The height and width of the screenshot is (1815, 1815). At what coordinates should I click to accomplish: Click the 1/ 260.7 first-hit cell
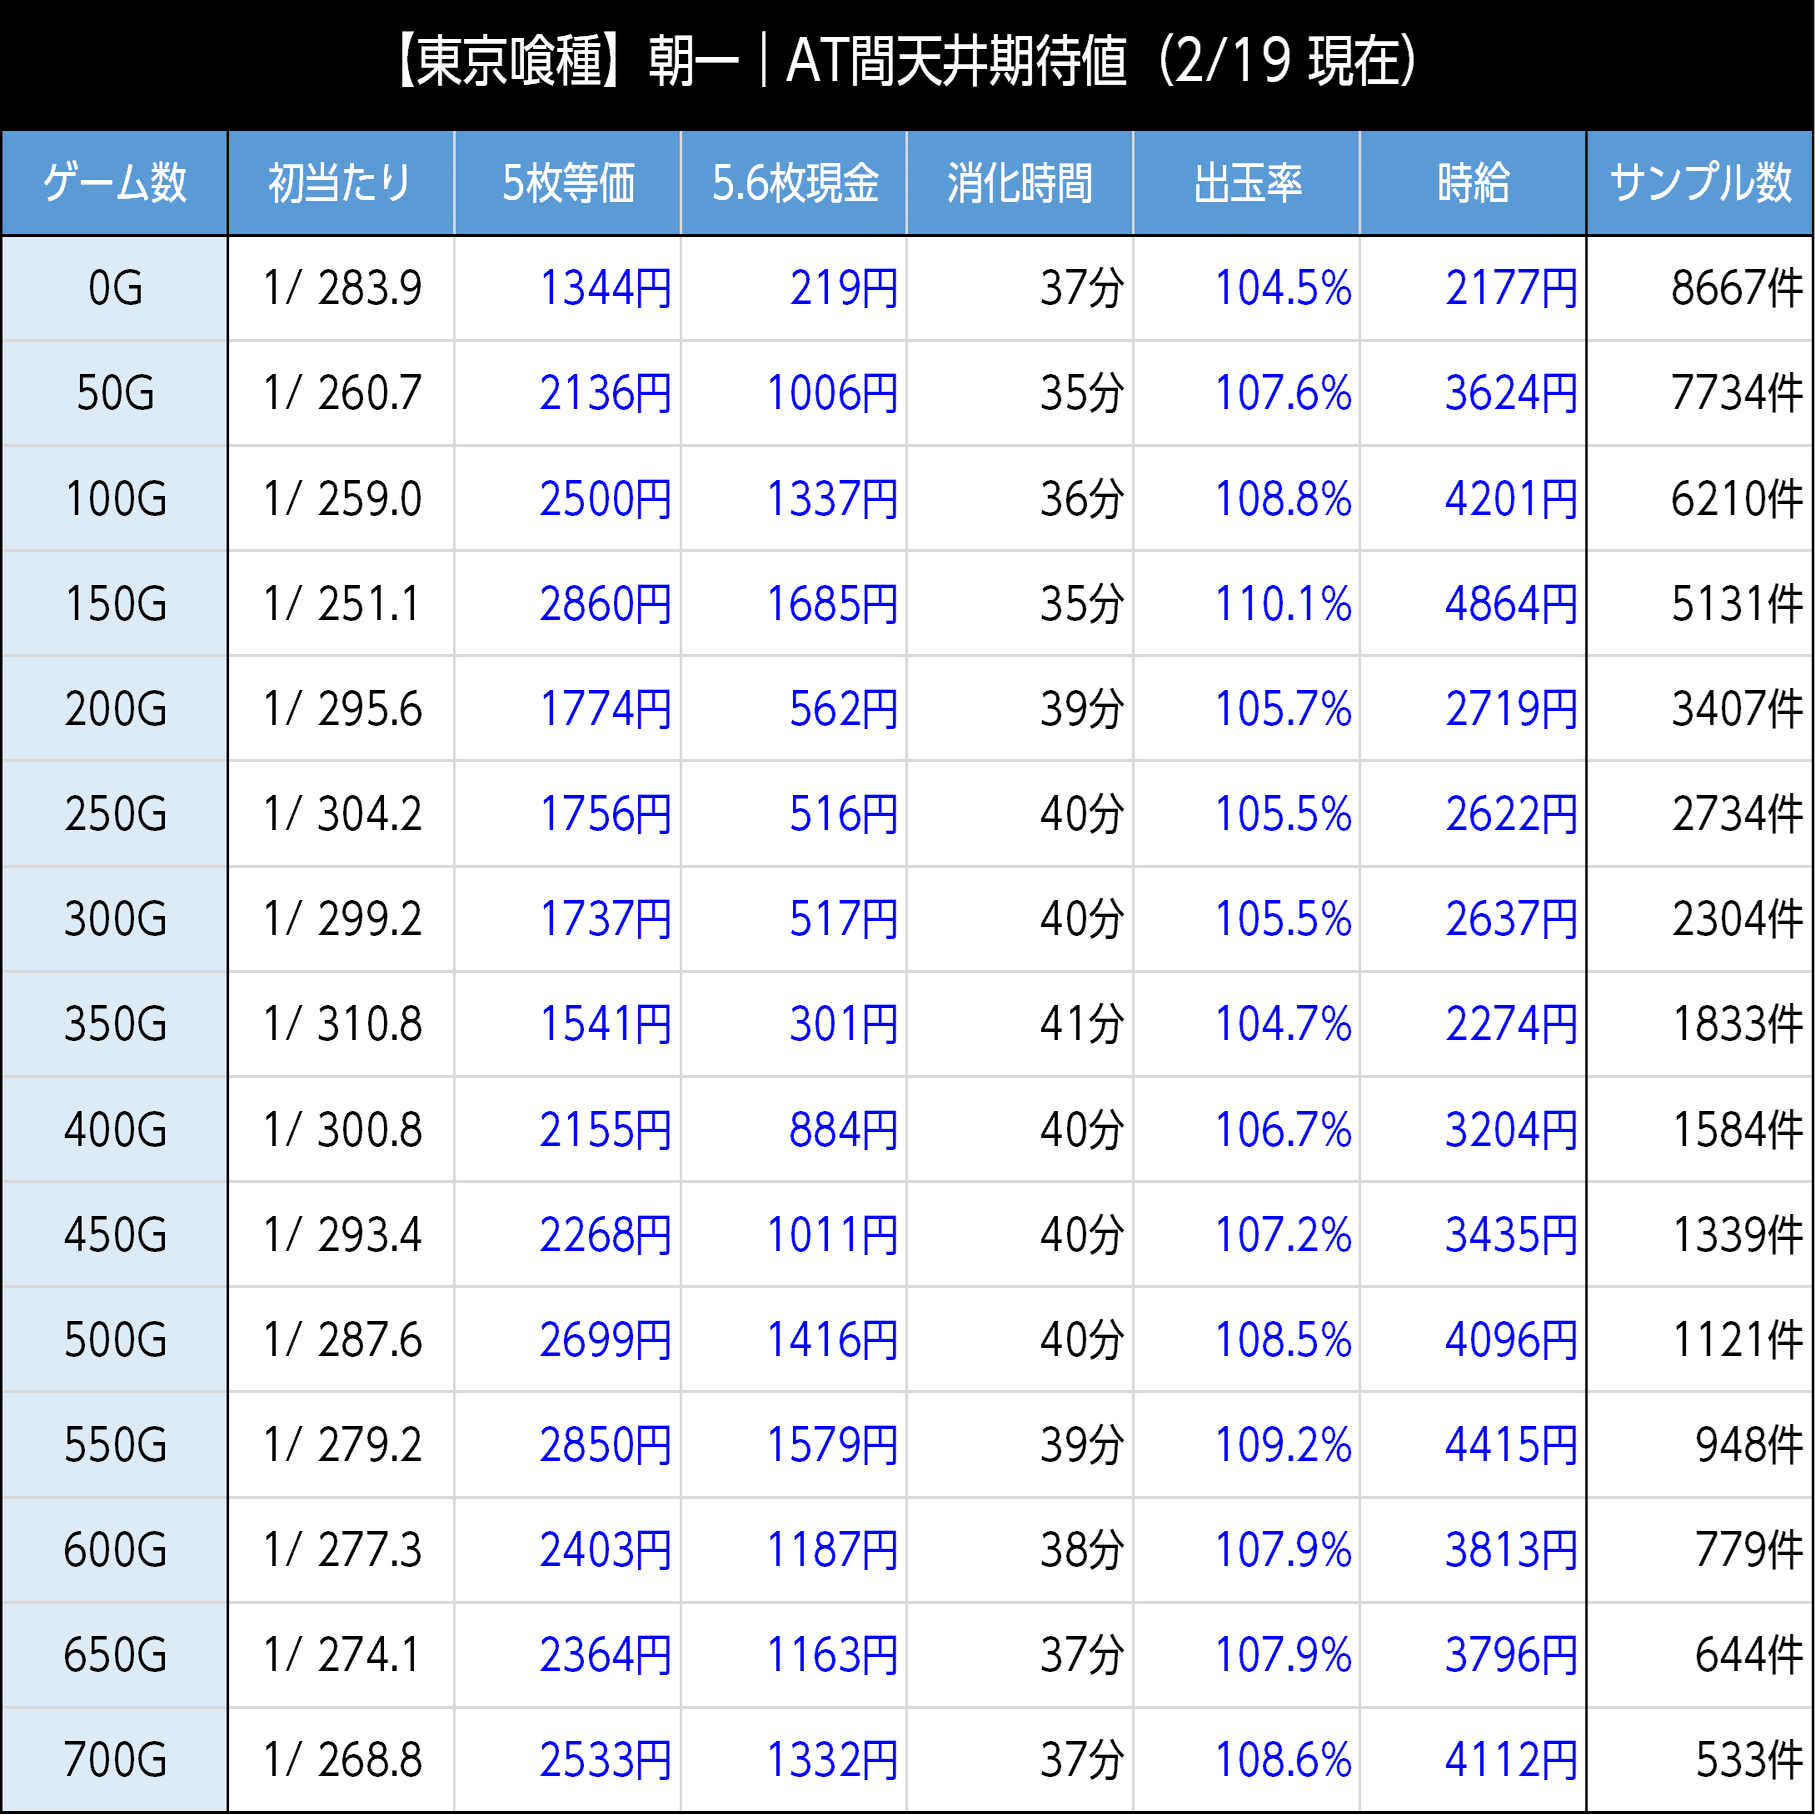coord(341,393)
